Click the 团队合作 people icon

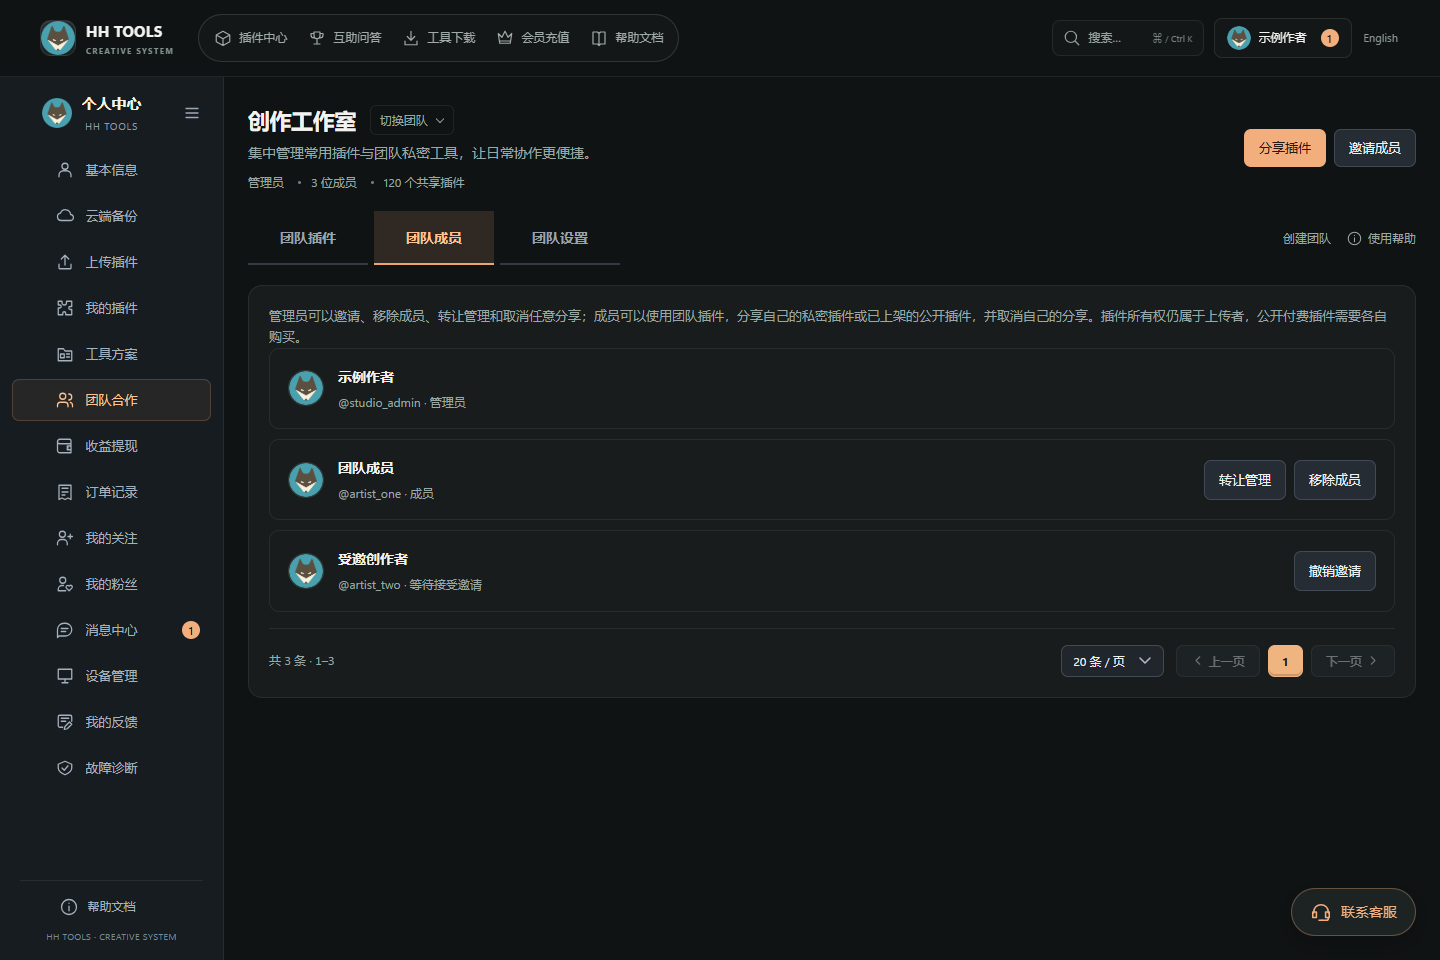(65, 400)
